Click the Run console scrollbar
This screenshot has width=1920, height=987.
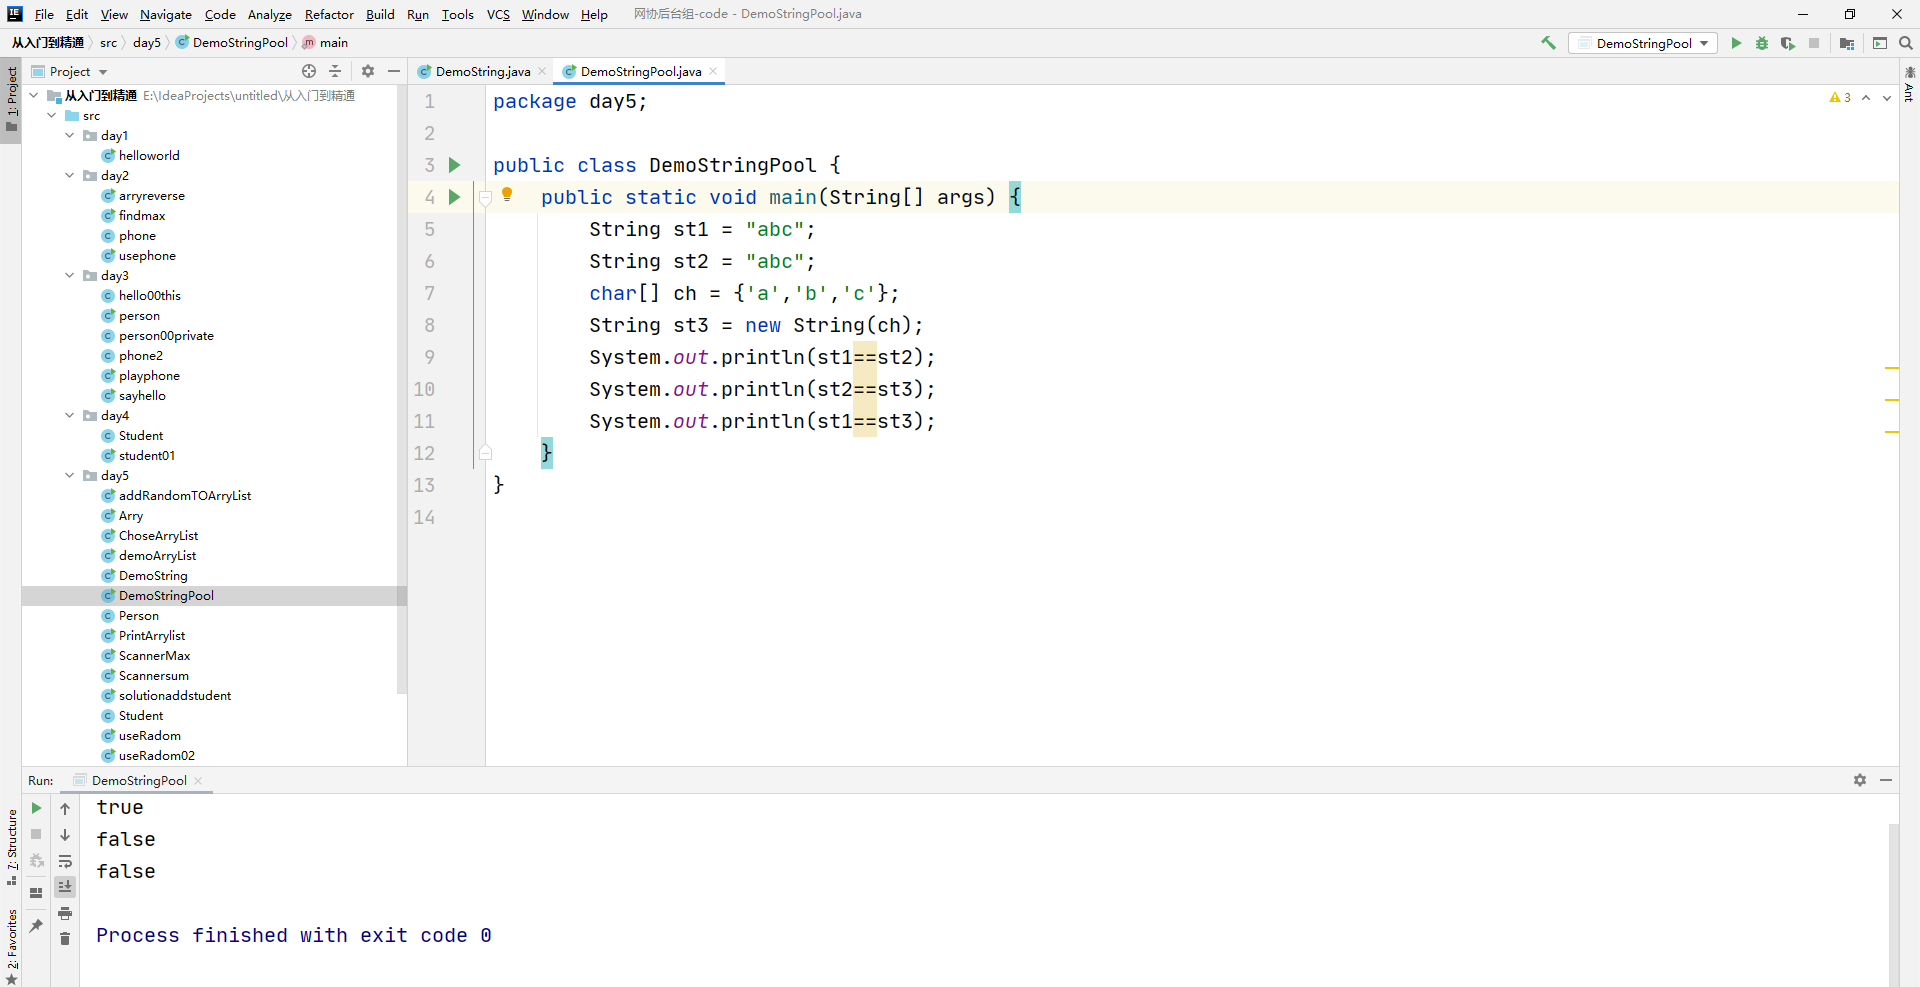click(1894, 905)
